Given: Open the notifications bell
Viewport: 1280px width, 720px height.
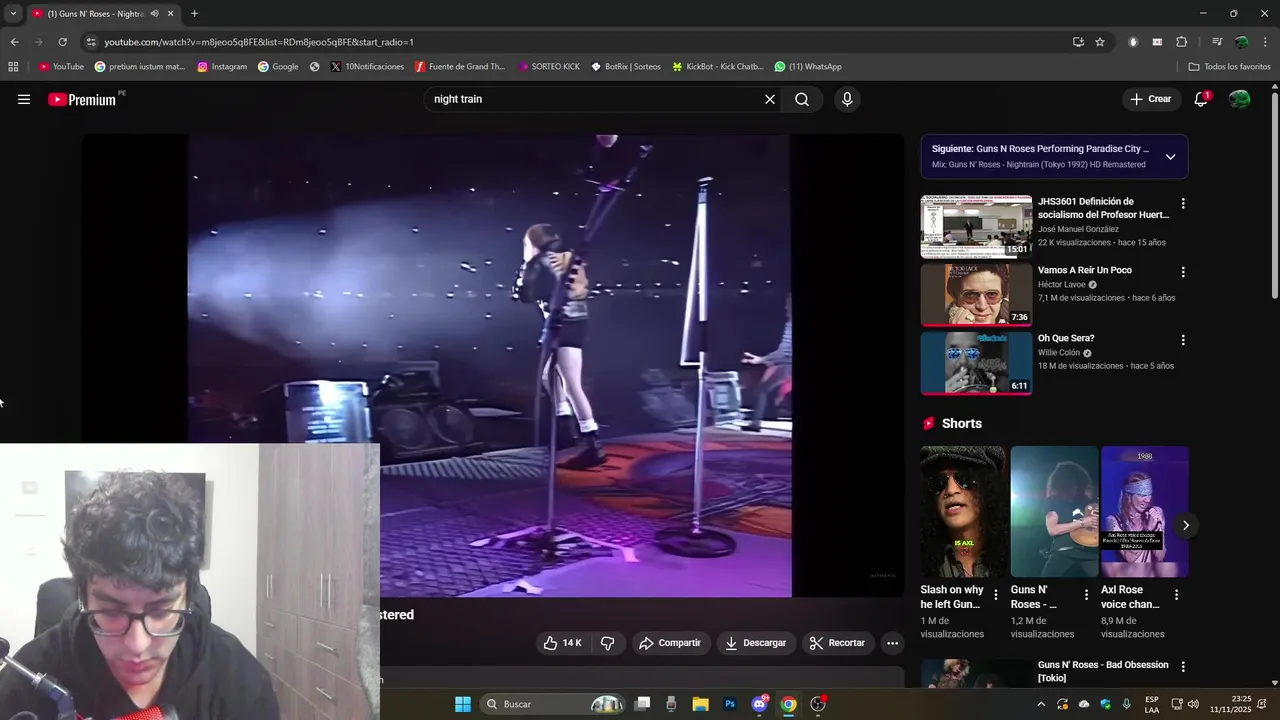Looking at the screenshot, I should pyautogui.click(x=1201, y=99).
